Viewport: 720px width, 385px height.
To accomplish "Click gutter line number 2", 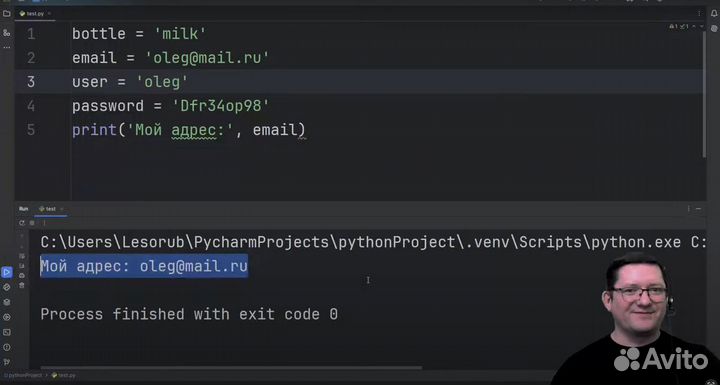I will pos(31,58).
